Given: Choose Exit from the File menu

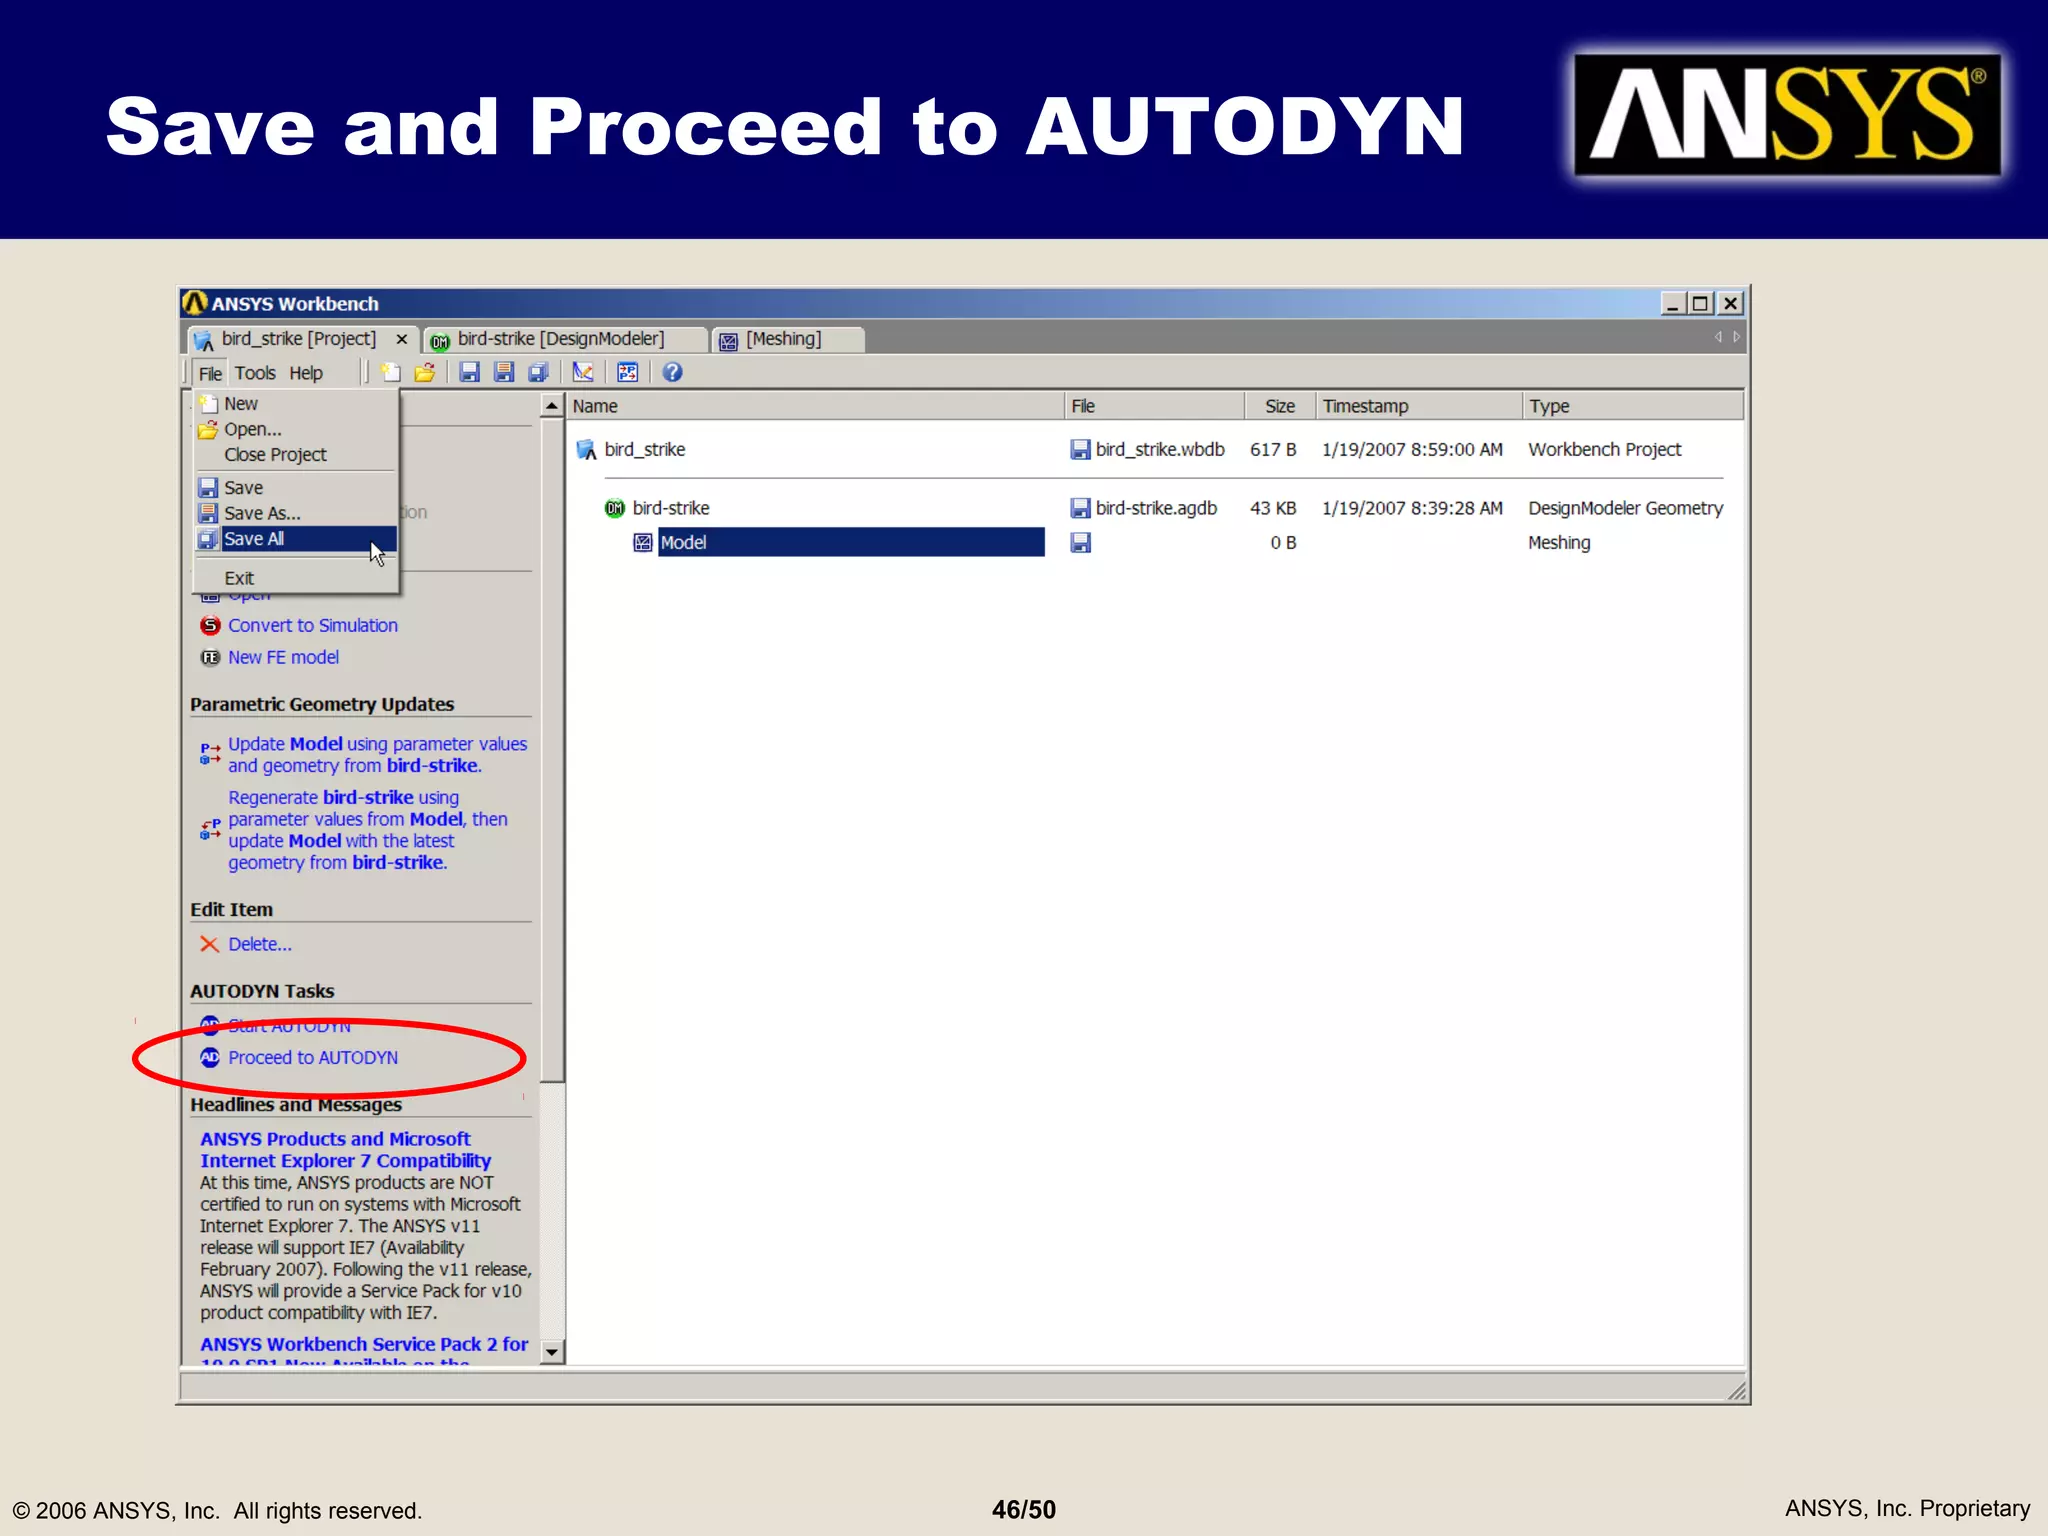Looking at the screenshot, I should (296, 578).
